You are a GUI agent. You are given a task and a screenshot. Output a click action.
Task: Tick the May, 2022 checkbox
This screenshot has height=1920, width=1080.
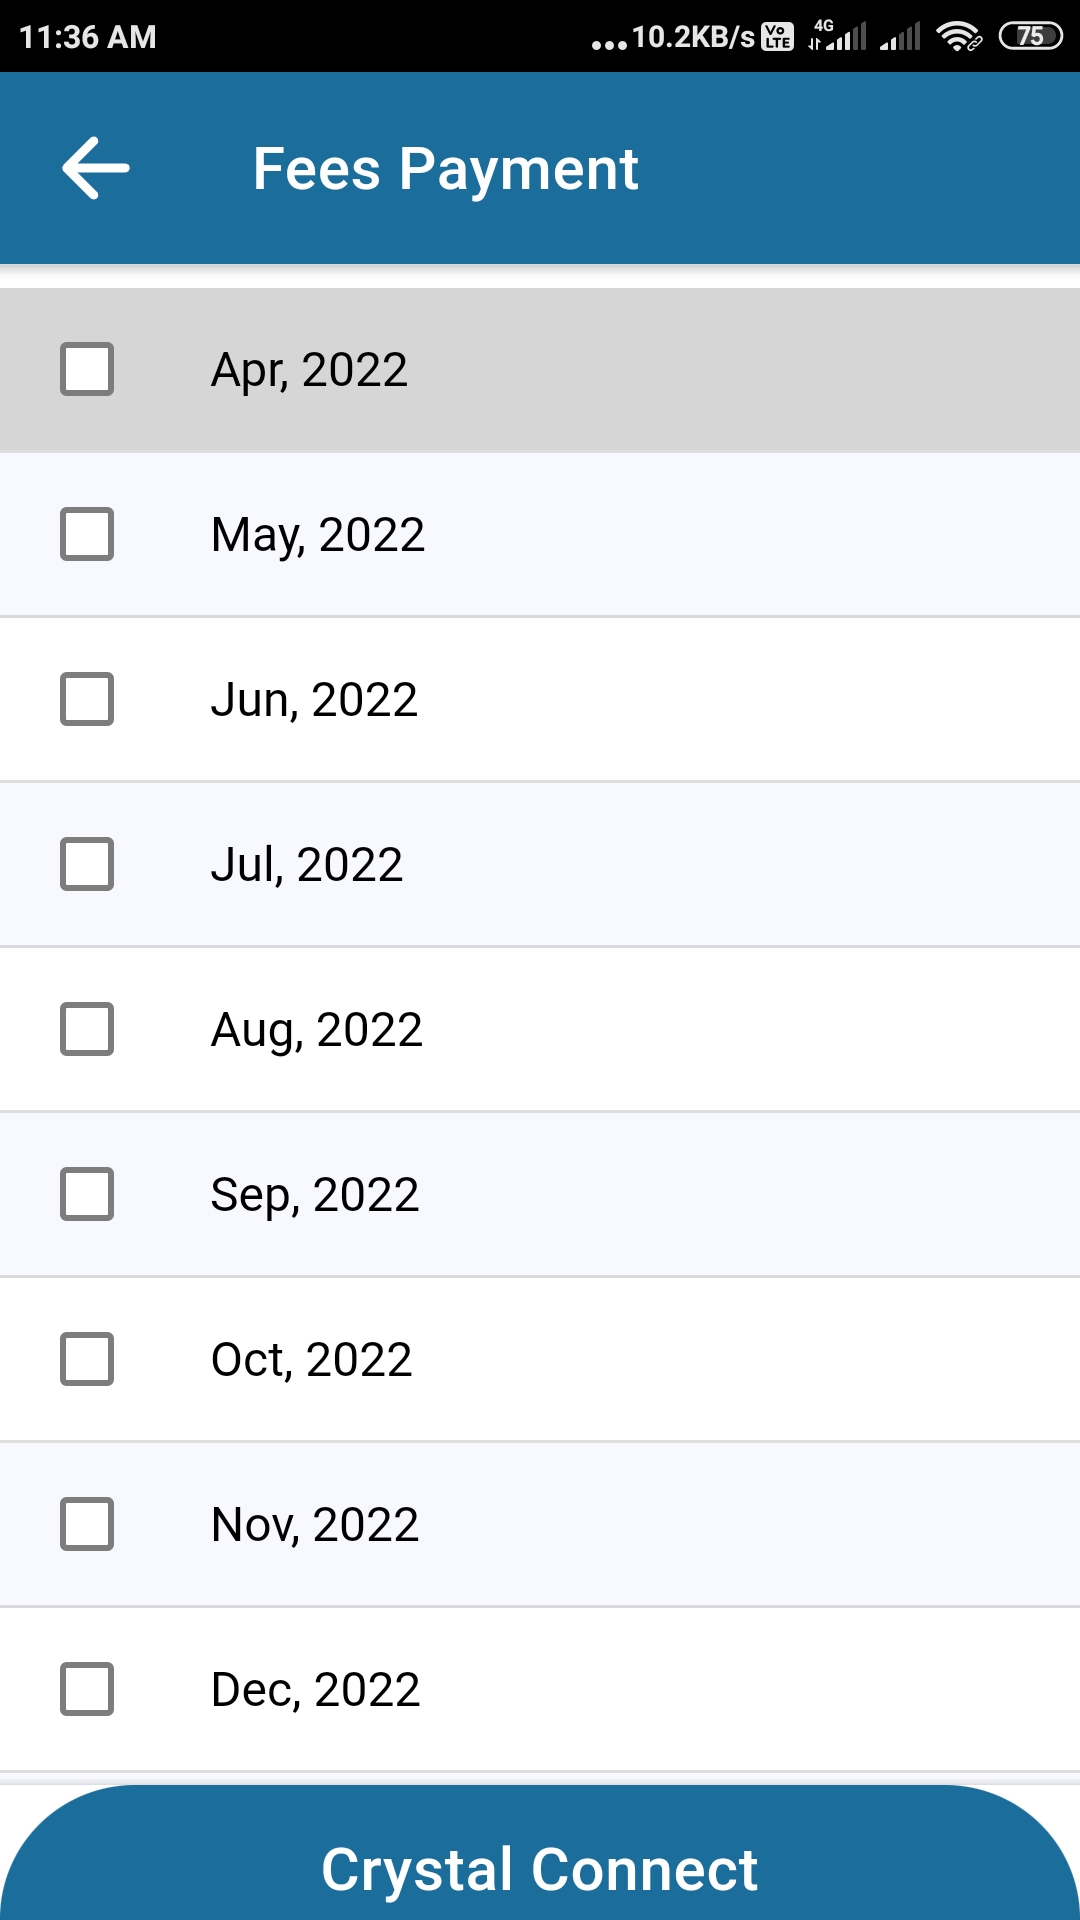point(87,534)
